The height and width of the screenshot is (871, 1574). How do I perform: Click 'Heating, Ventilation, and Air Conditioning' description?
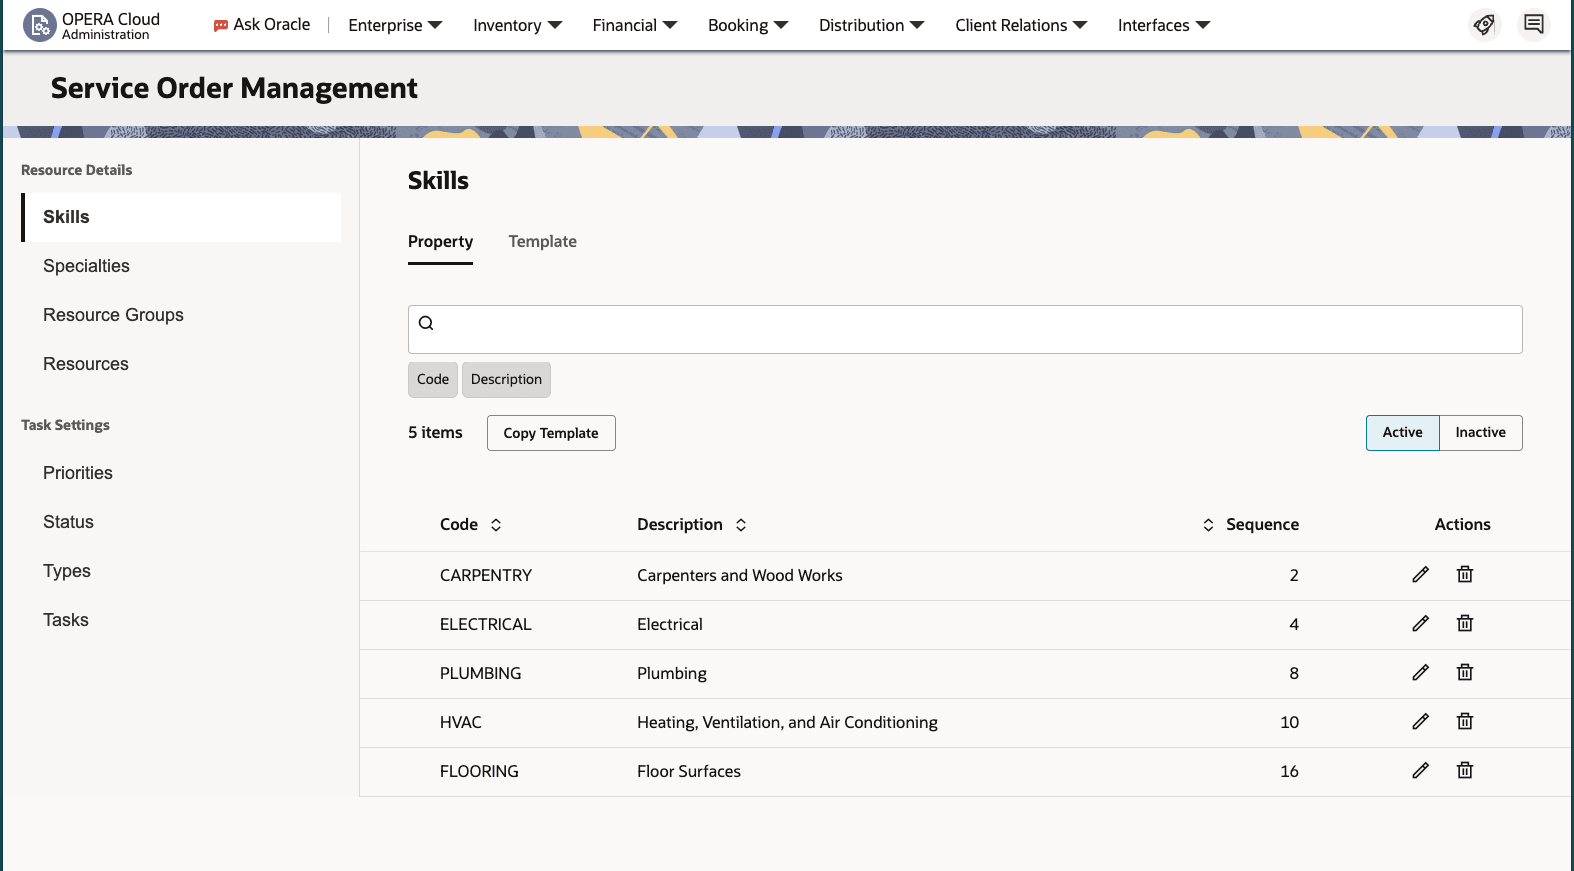click(x=787, y=722)
